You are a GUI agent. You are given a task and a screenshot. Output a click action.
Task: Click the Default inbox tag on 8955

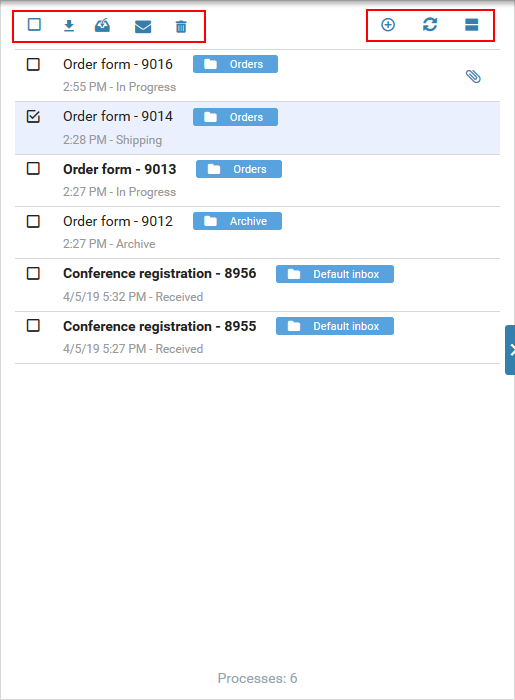tap(335, 326)
